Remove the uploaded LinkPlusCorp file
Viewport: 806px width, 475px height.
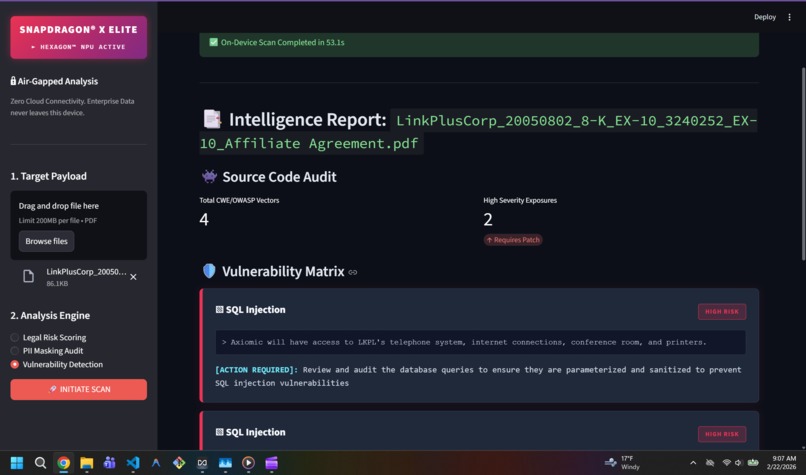pos(133,277)
